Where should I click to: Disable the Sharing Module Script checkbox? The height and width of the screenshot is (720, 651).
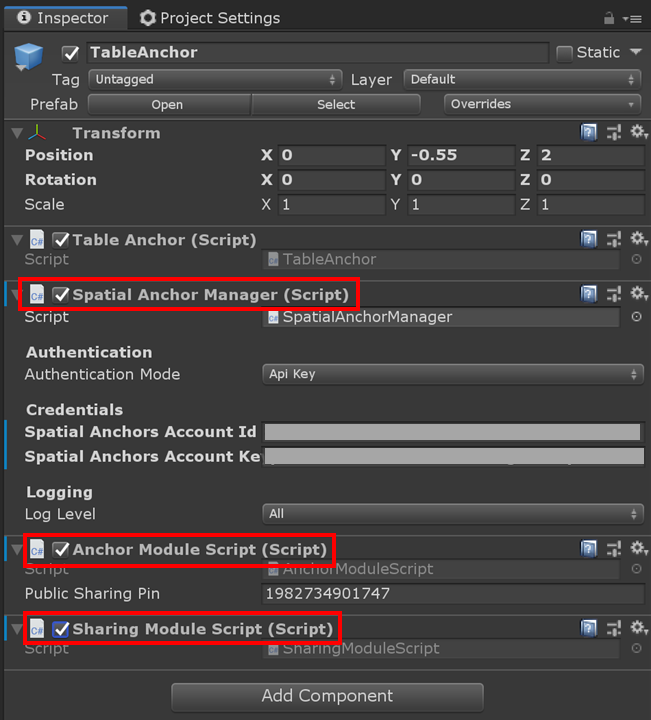pyautogui.click(x=60, y=629)
